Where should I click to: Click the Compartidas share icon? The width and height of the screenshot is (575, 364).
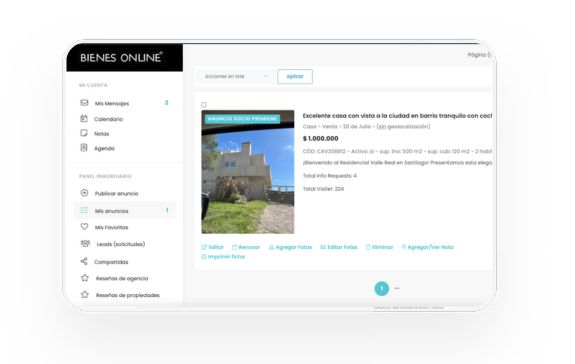[x=84, y=261]
